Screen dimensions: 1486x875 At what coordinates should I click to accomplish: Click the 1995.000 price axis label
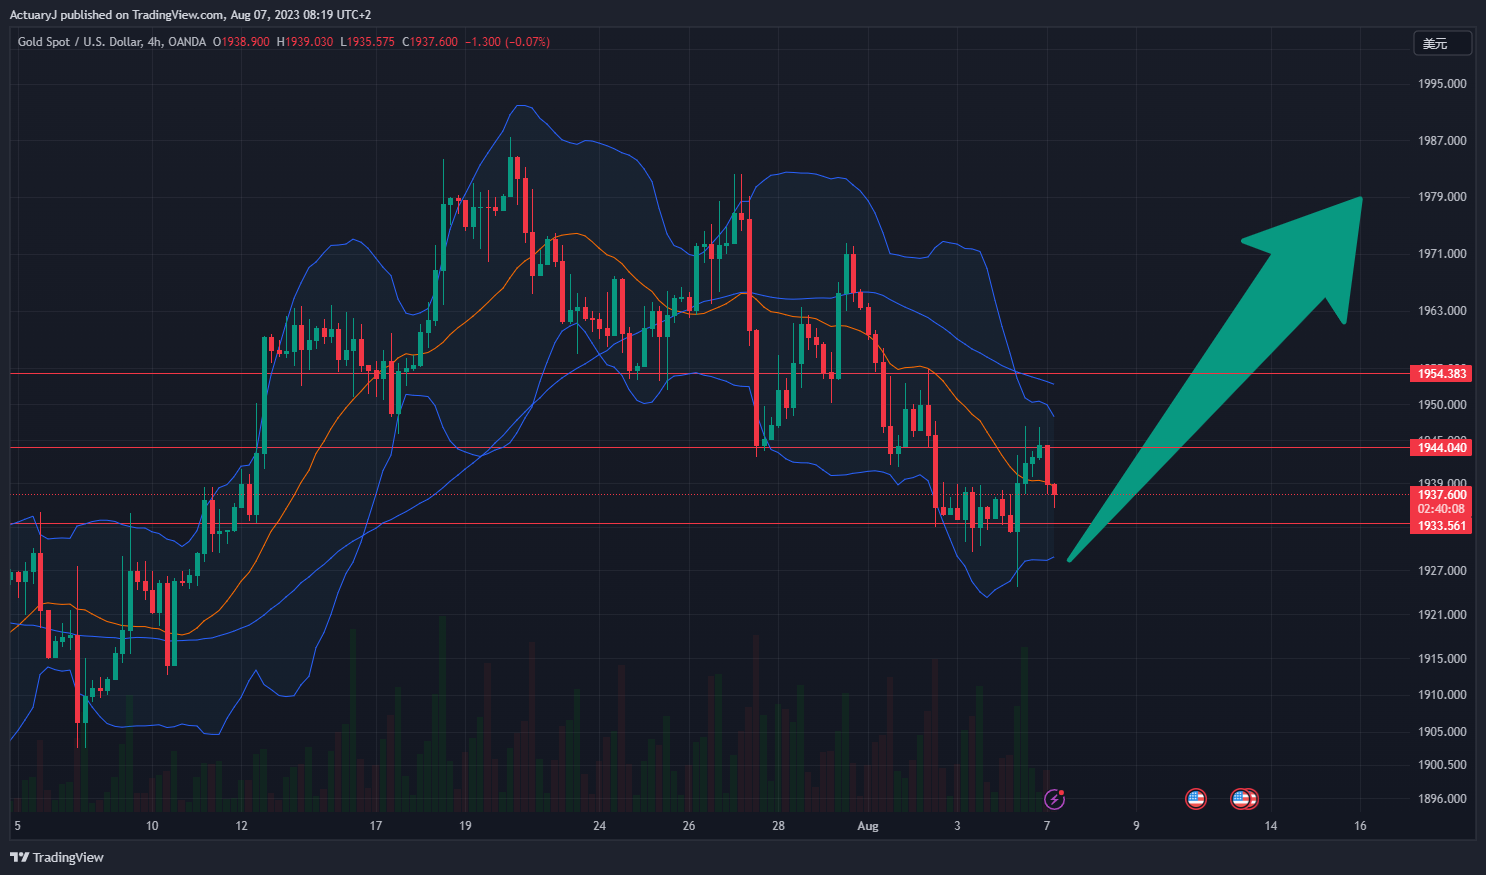(x=1442, y=84)
